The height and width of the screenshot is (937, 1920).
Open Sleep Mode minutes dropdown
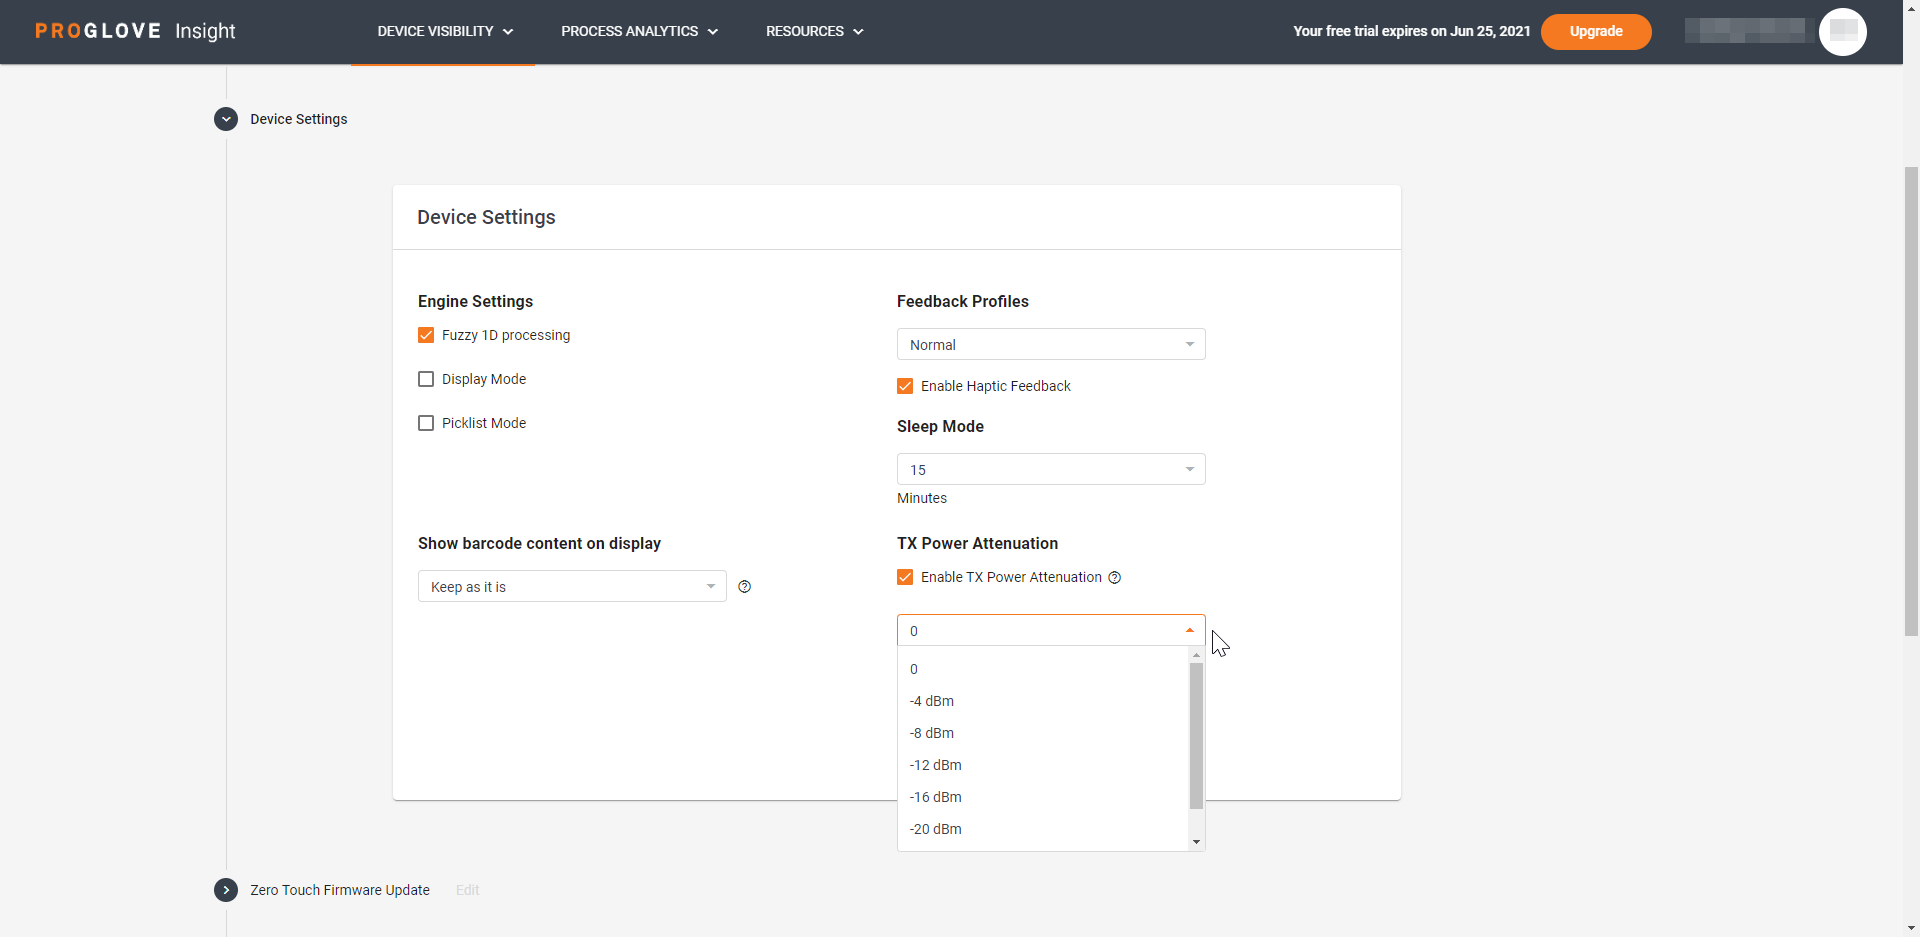[x=1050, y=470]
